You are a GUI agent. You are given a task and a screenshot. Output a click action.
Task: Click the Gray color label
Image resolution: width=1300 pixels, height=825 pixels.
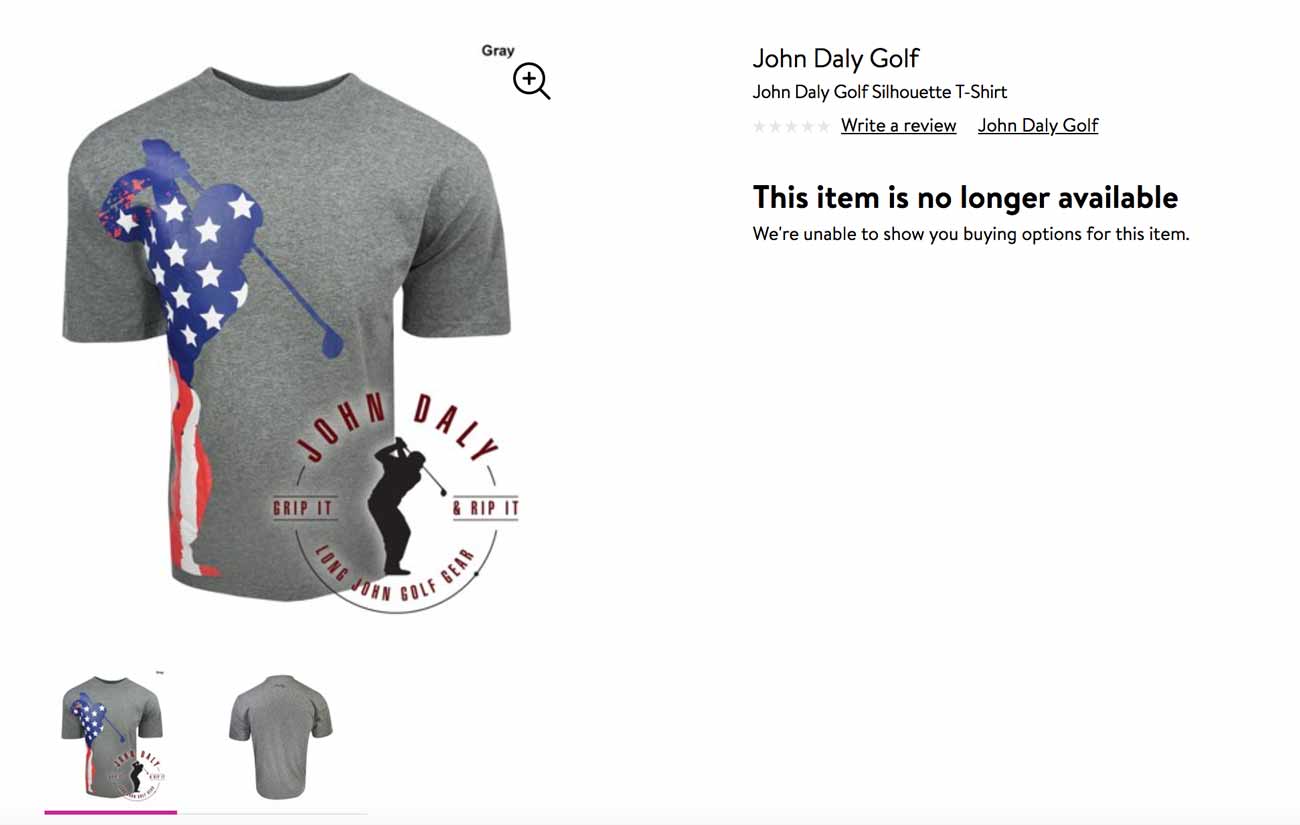(x=498, y=51)
